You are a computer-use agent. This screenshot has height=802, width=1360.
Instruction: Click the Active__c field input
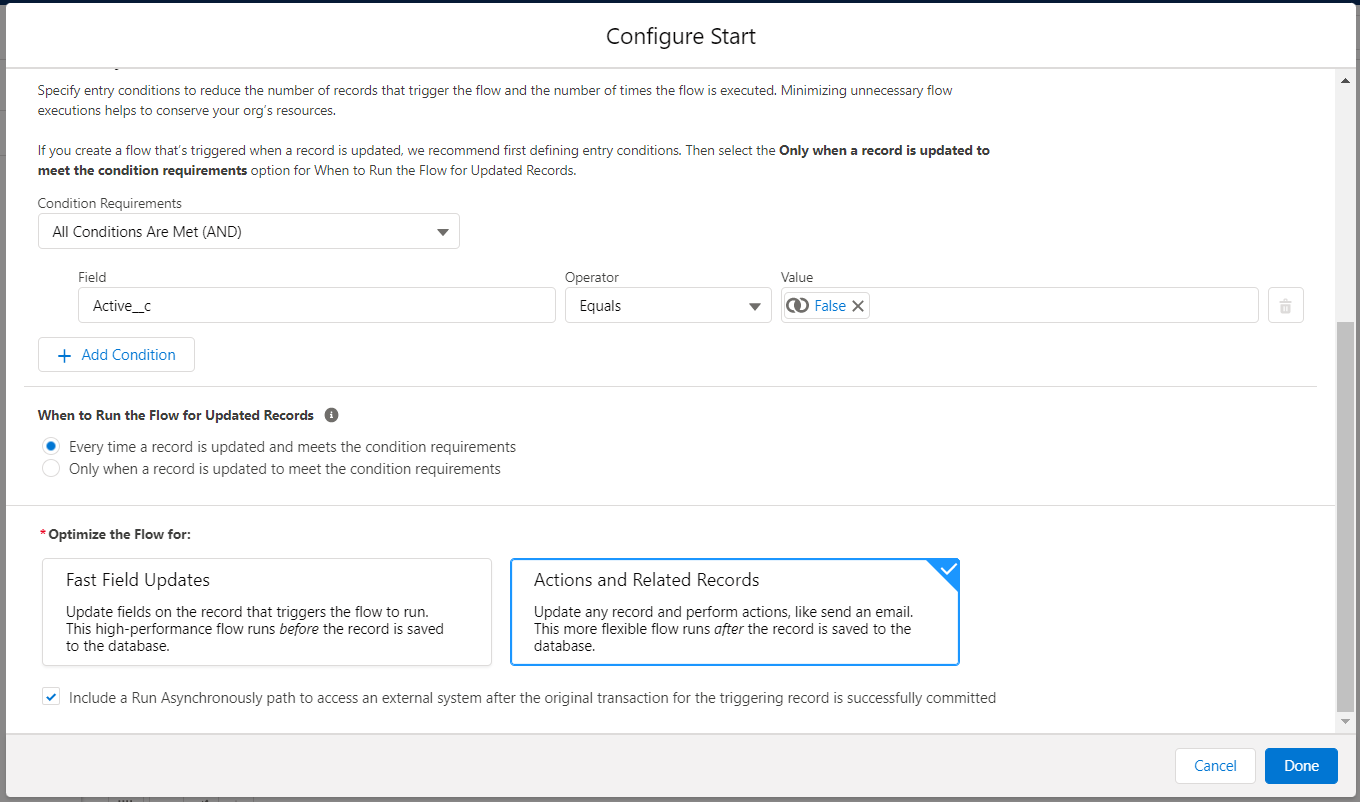(x=316, y=305)
